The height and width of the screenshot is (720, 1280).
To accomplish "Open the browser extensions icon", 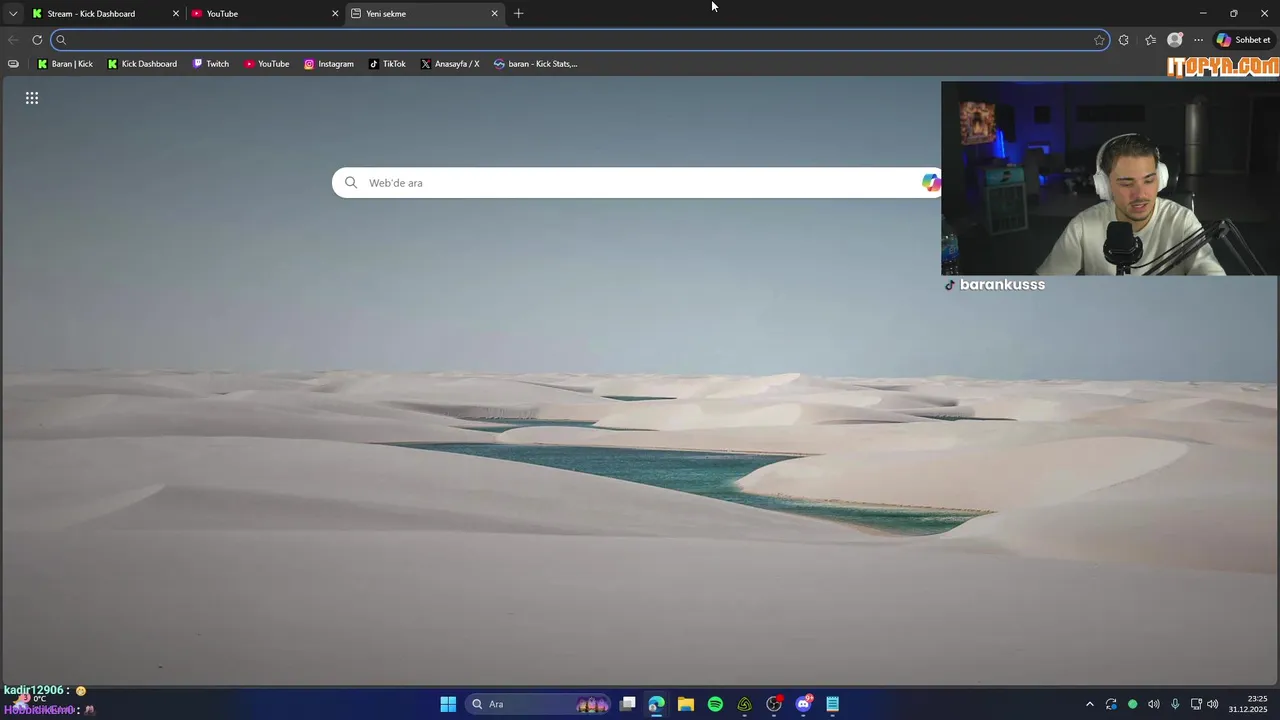I will coord(1124,40).
